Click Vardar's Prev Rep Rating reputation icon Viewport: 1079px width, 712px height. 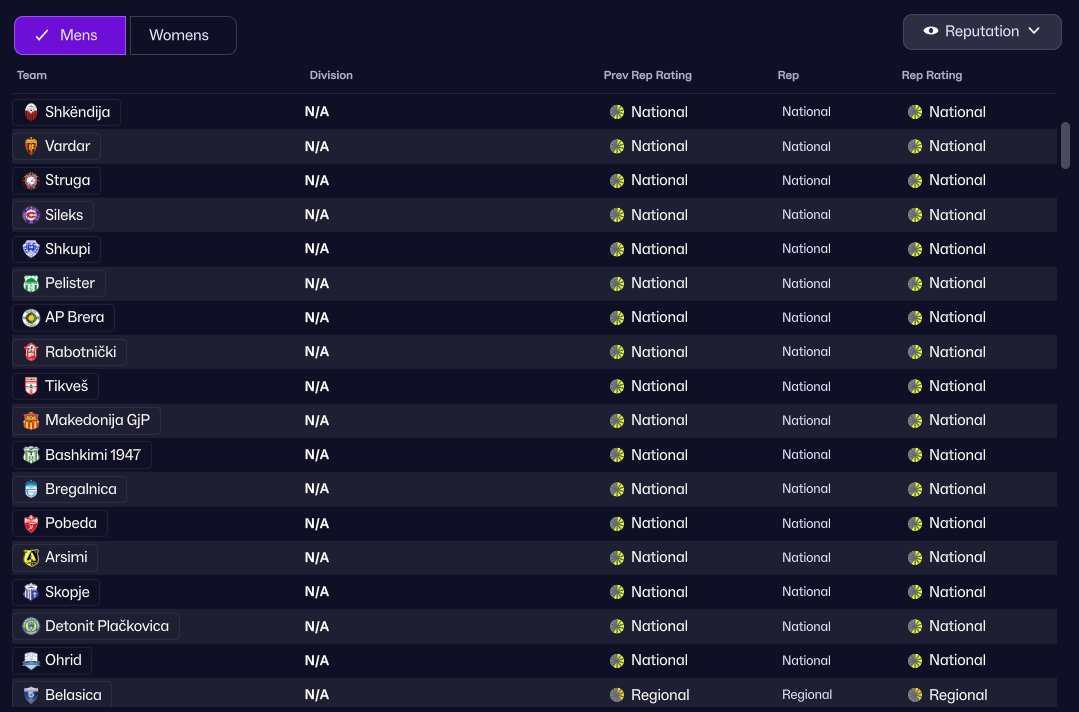coord(617,147)
